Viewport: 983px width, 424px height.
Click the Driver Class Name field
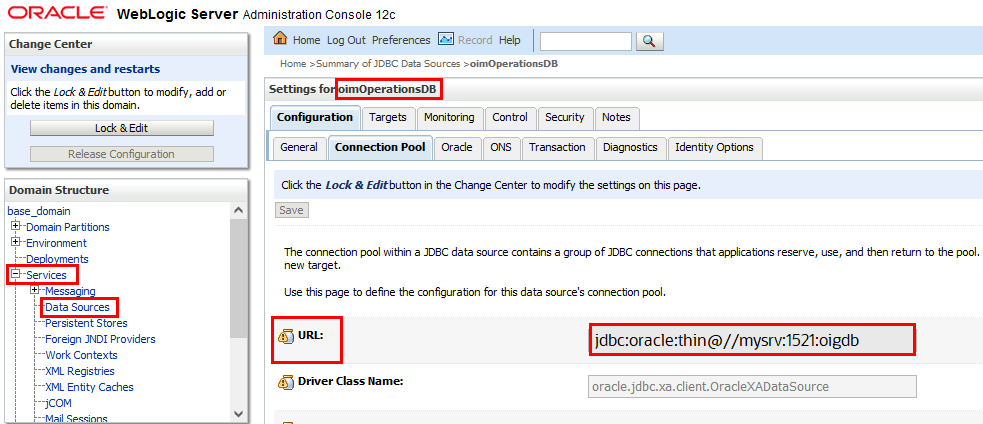(x=752, y=386)
